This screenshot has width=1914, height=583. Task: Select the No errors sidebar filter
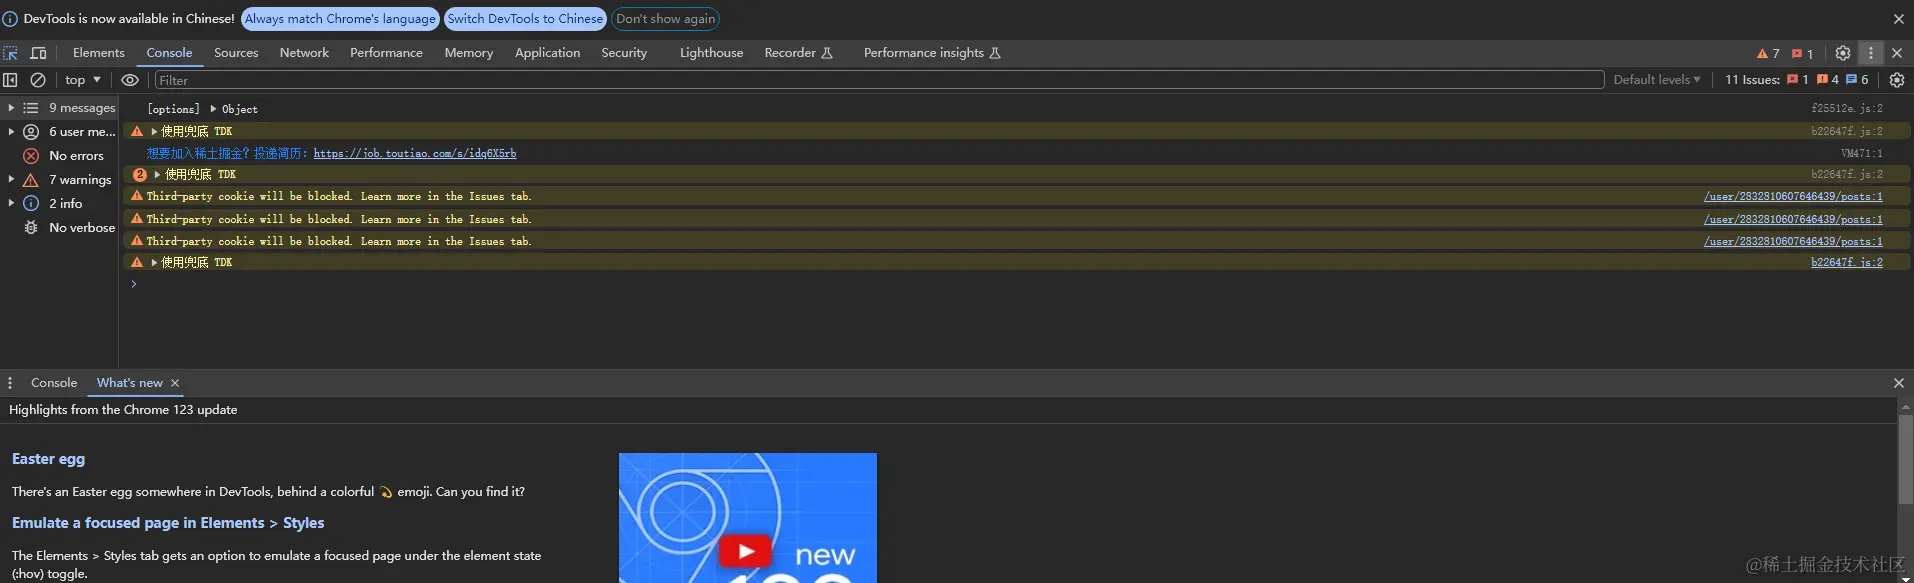click(76, 156)
